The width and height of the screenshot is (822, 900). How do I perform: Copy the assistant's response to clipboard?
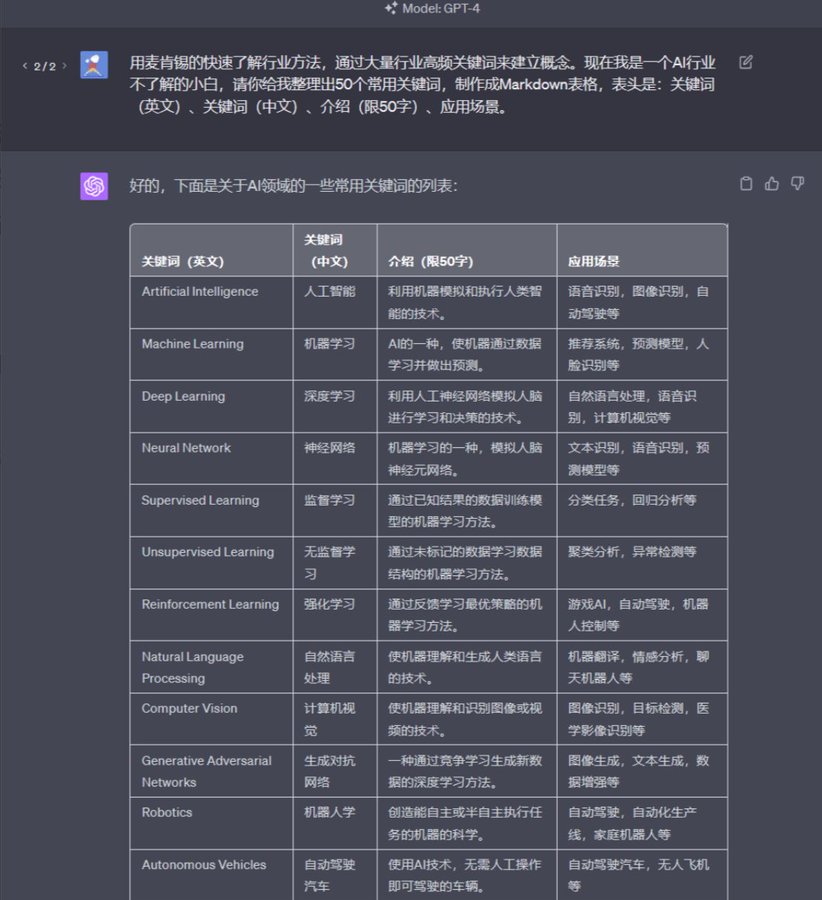746,184
